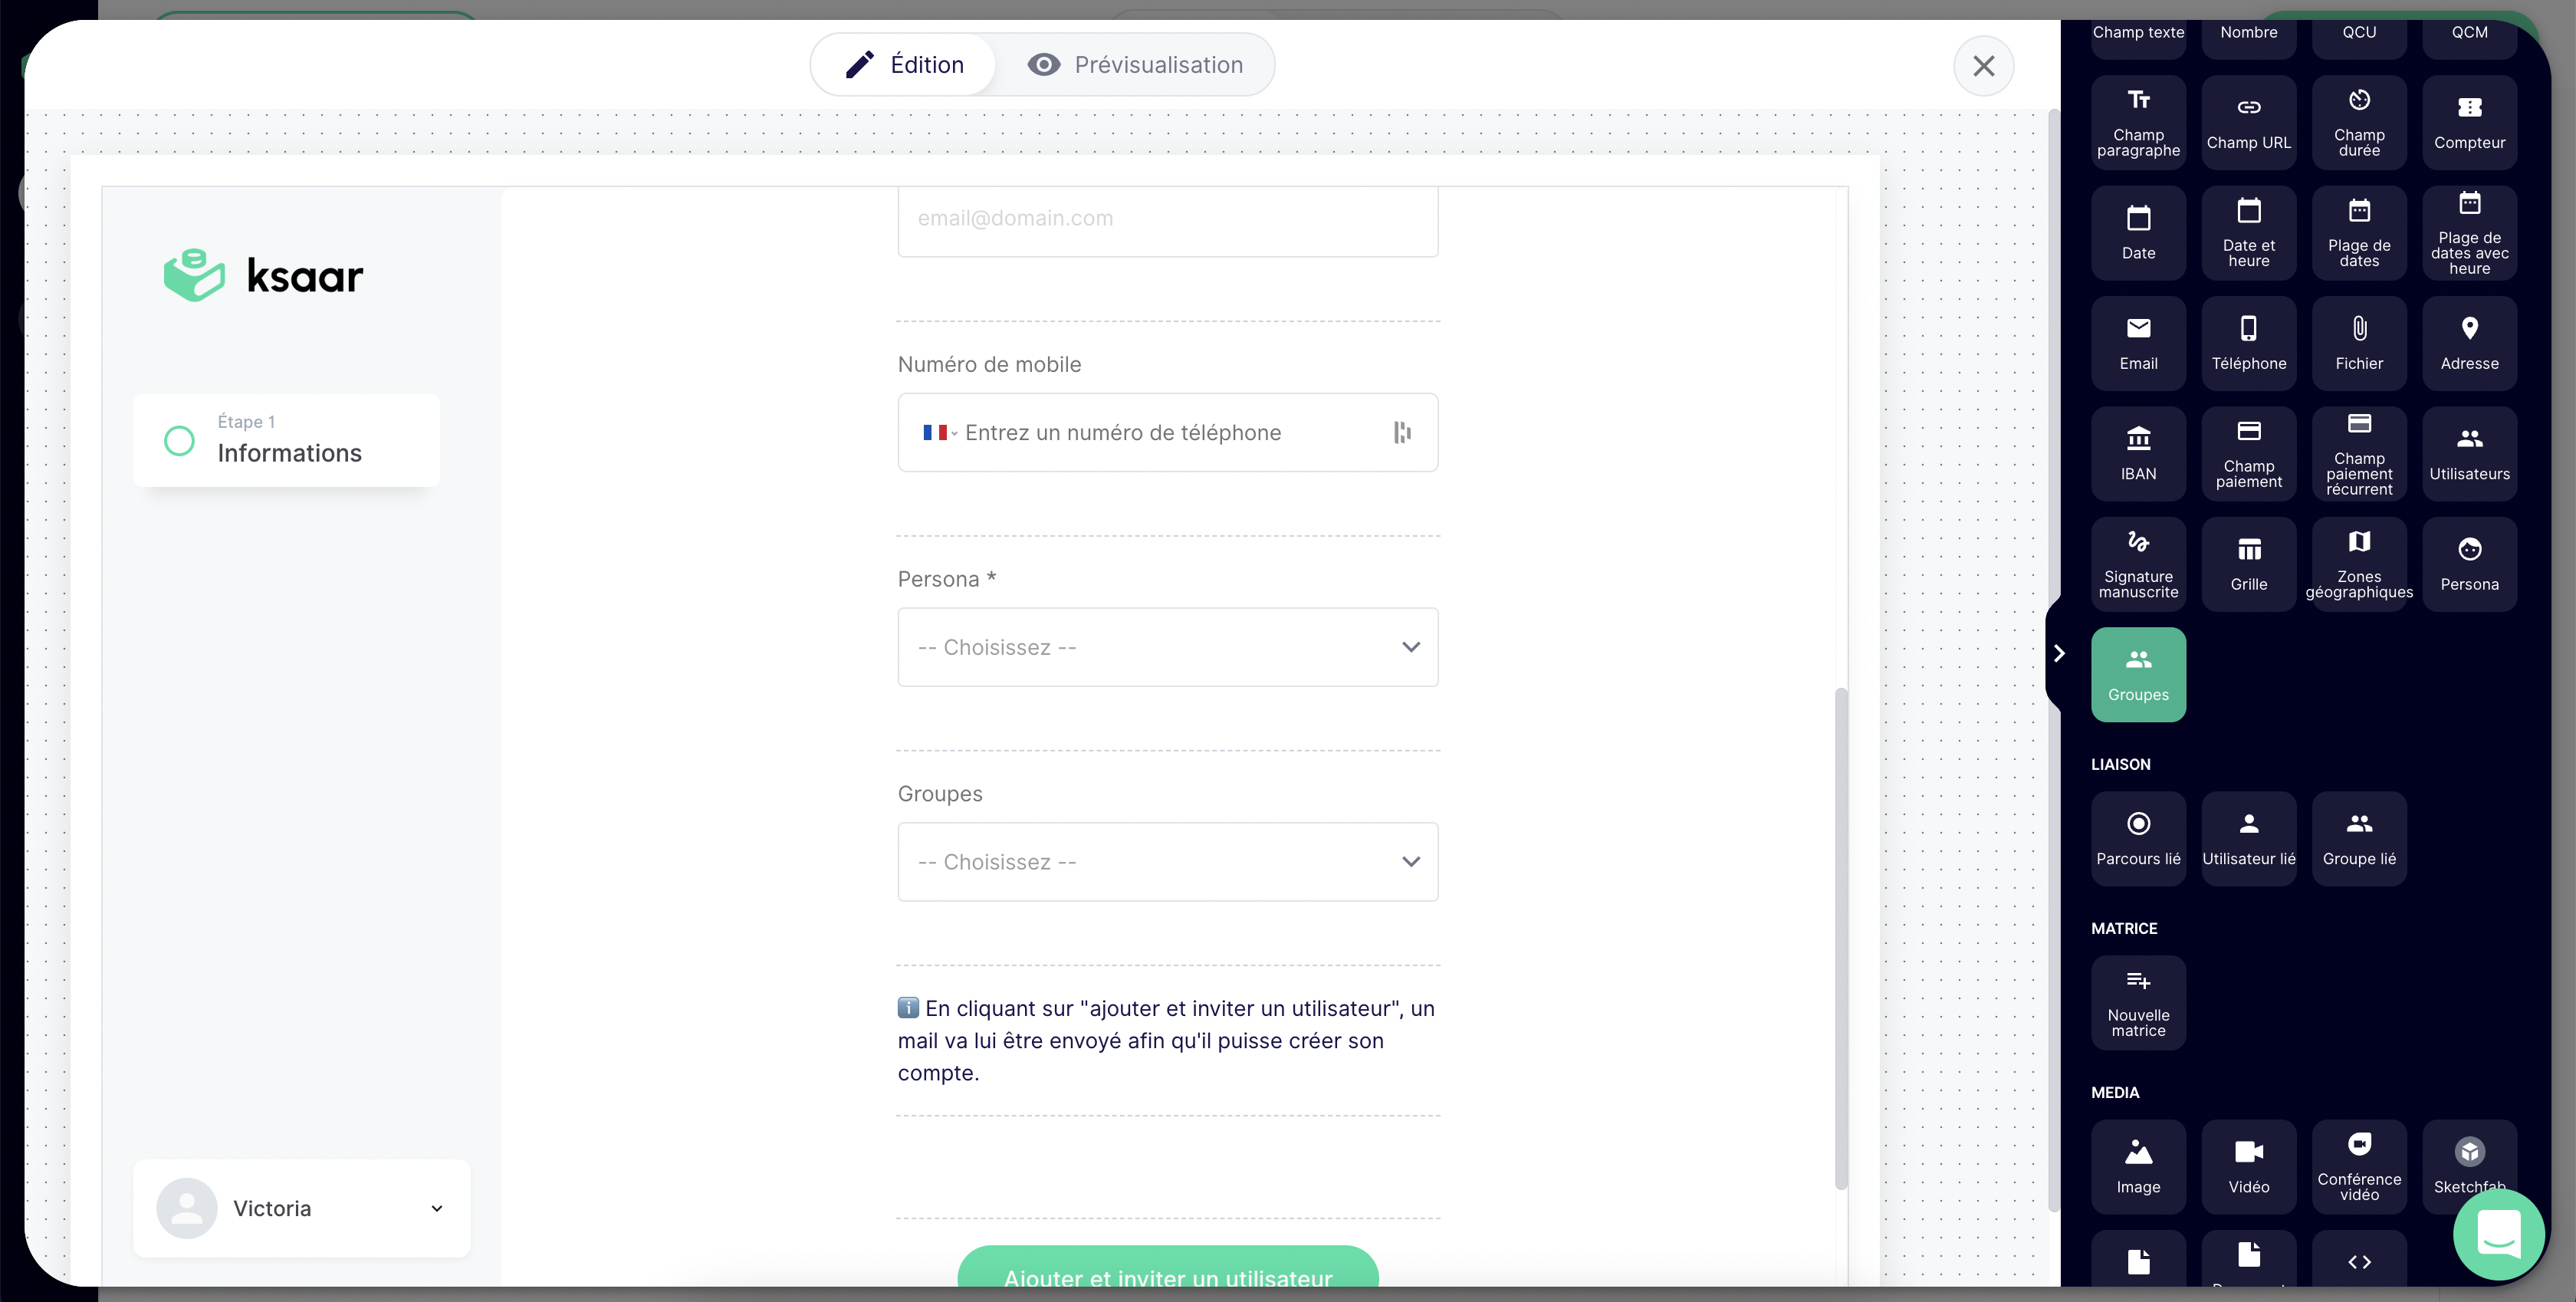Image resolution: width=2576 pixels, height=1302 pixels.
Task: Insert a Vidéo media element
Action: [2248, 1167]
